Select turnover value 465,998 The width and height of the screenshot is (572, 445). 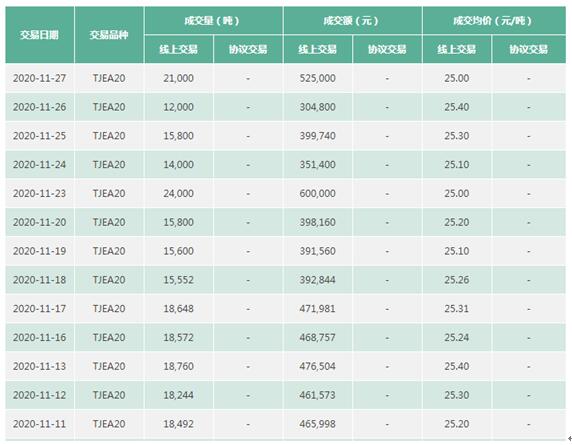click(317, 424)
